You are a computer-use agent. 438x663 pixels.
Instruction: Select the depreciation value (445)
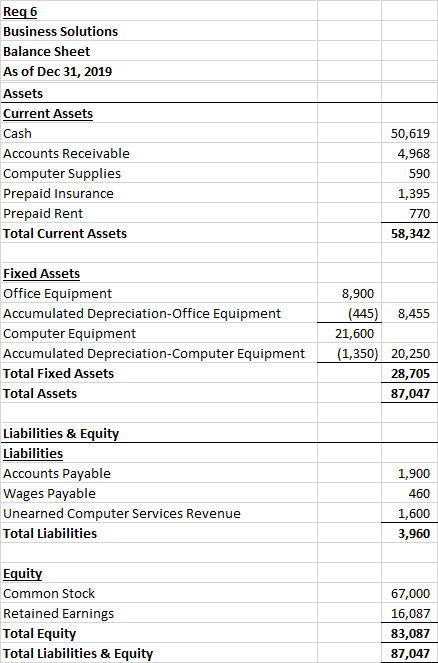(x=362, y=314)
